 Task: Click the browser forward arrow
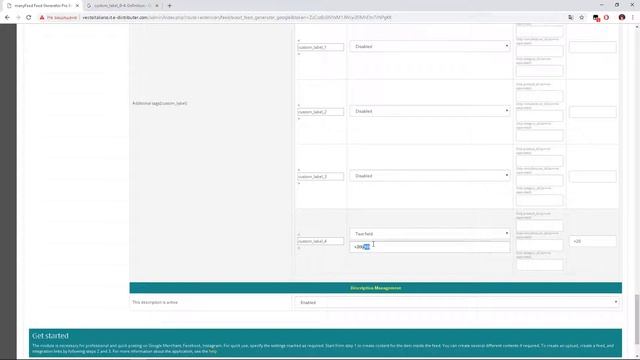pyautogui.click(x=18, y=18)
